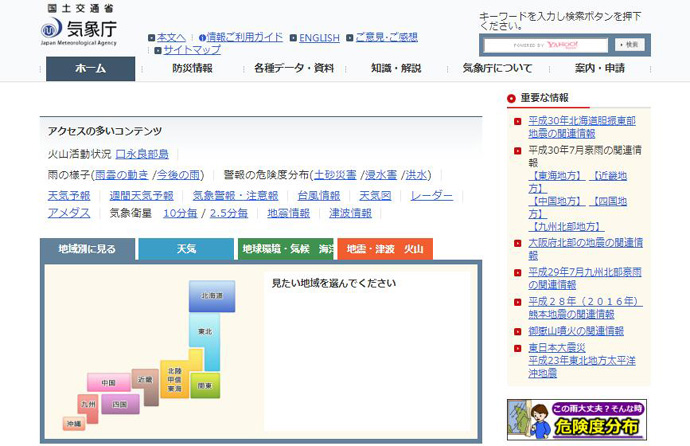
Task: Open the 2.5分毎 satellite link
Action: pos(229,213)
